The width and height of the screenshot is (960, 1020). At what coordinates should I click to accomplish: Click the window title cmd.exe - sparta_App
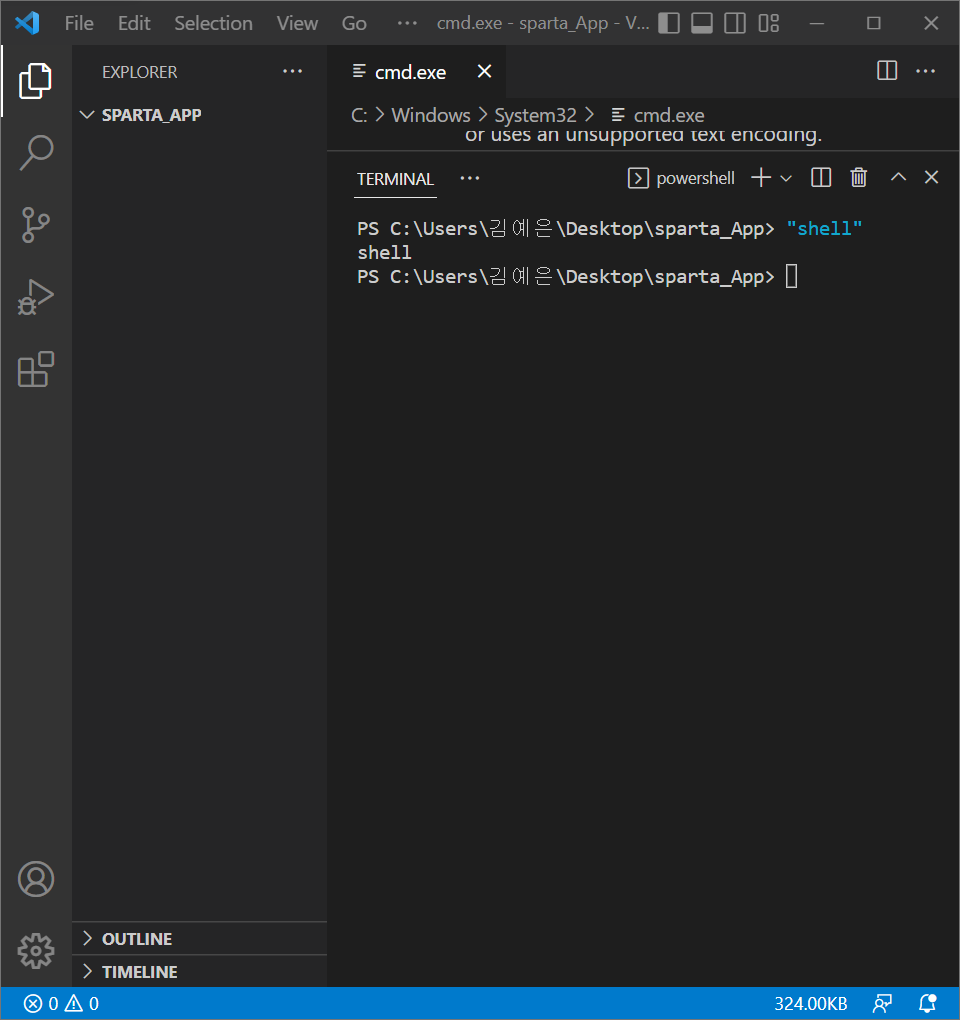coord(543,23)
